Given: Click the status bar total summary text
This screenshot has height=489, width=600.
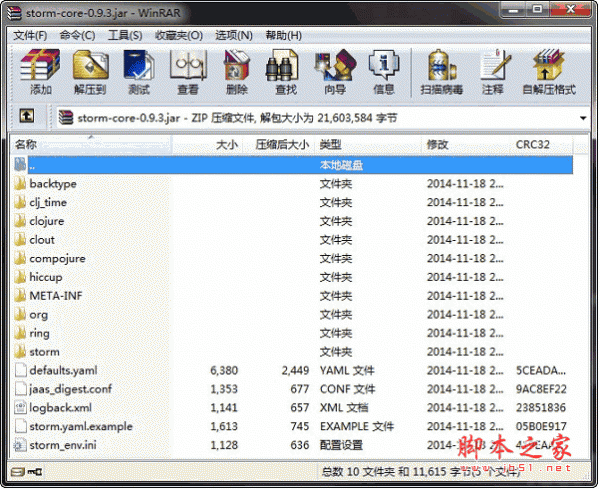Looking at the screenshot, I should point(420,472).
